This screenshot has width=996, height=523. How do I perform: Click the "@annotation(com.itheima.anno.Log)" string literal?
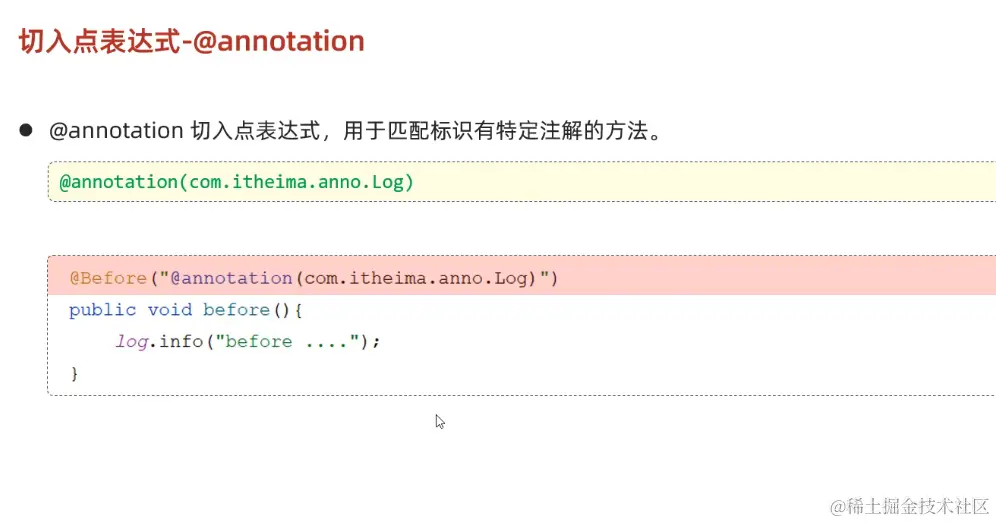(x=354, y=278)
